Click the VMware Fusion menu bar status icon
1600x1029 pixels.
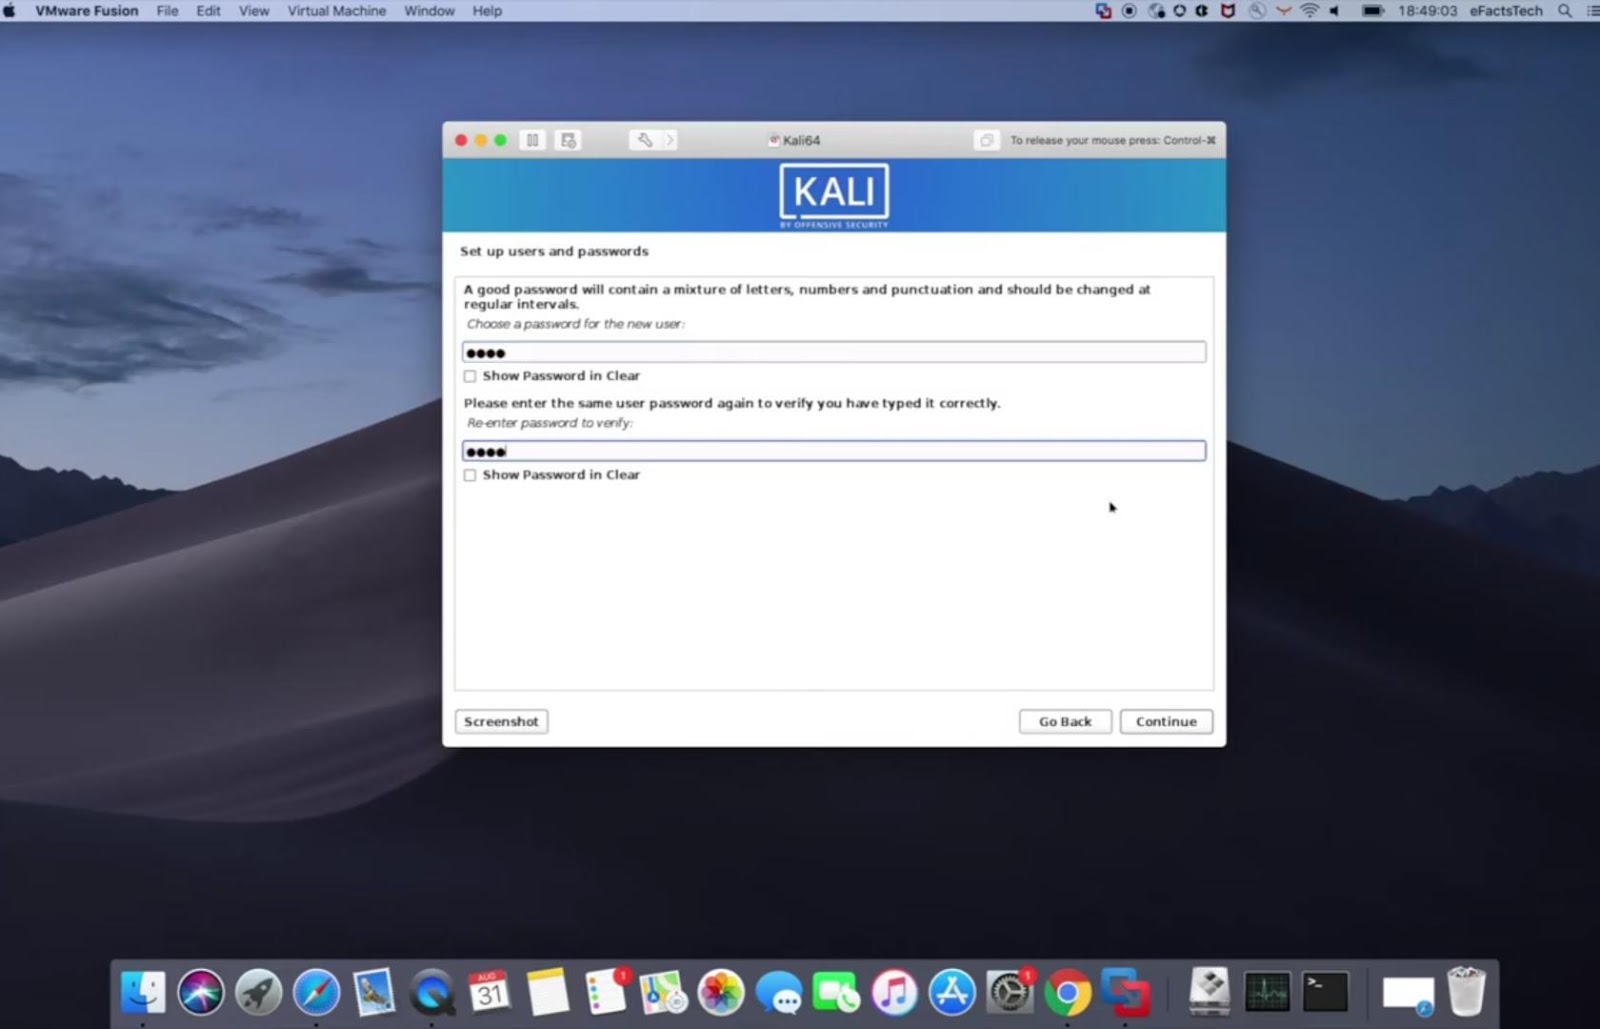point(1103,11)
